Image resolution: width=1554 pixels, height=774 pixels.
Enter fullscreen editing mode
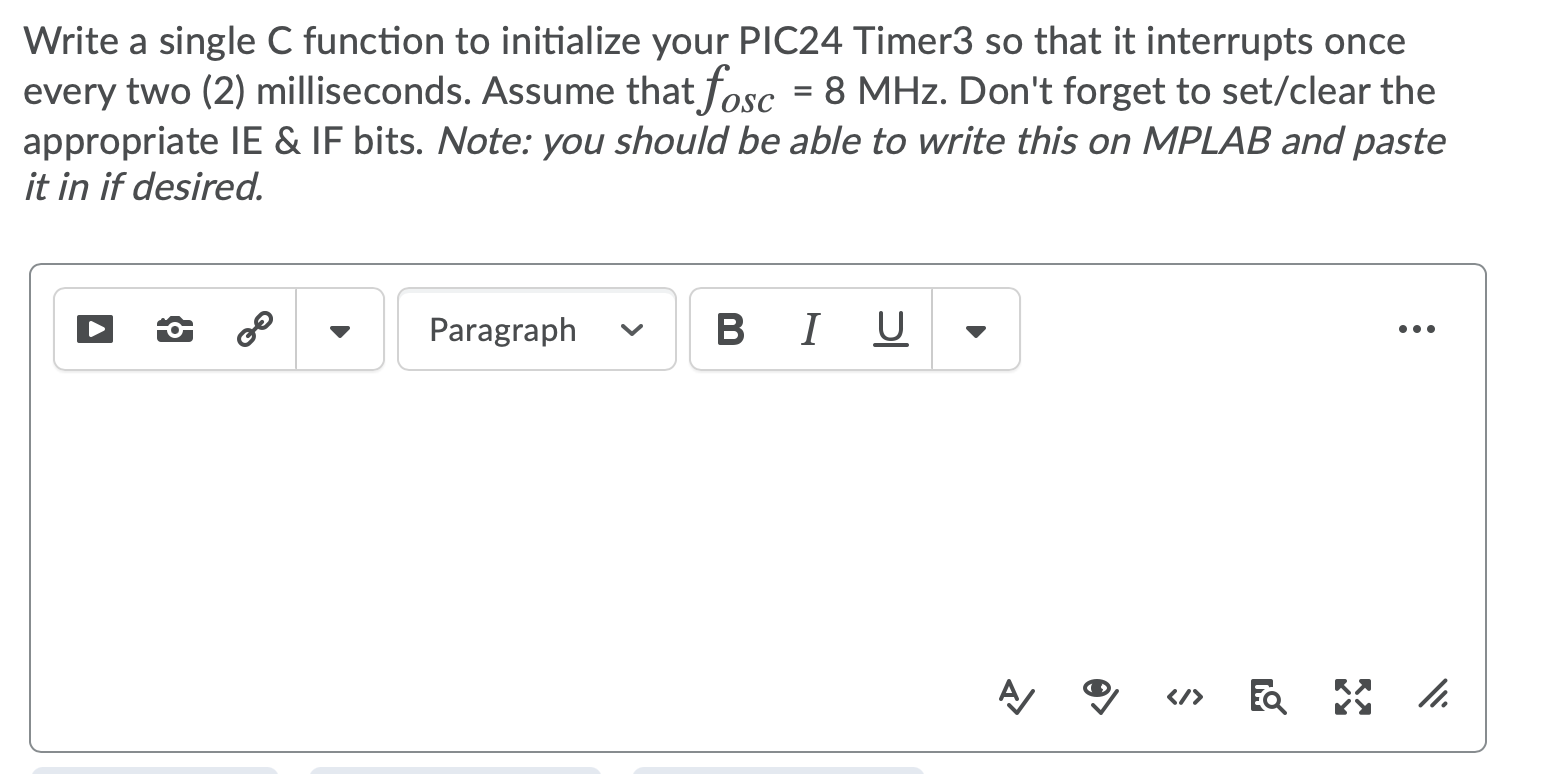[x=1351, y=698]
